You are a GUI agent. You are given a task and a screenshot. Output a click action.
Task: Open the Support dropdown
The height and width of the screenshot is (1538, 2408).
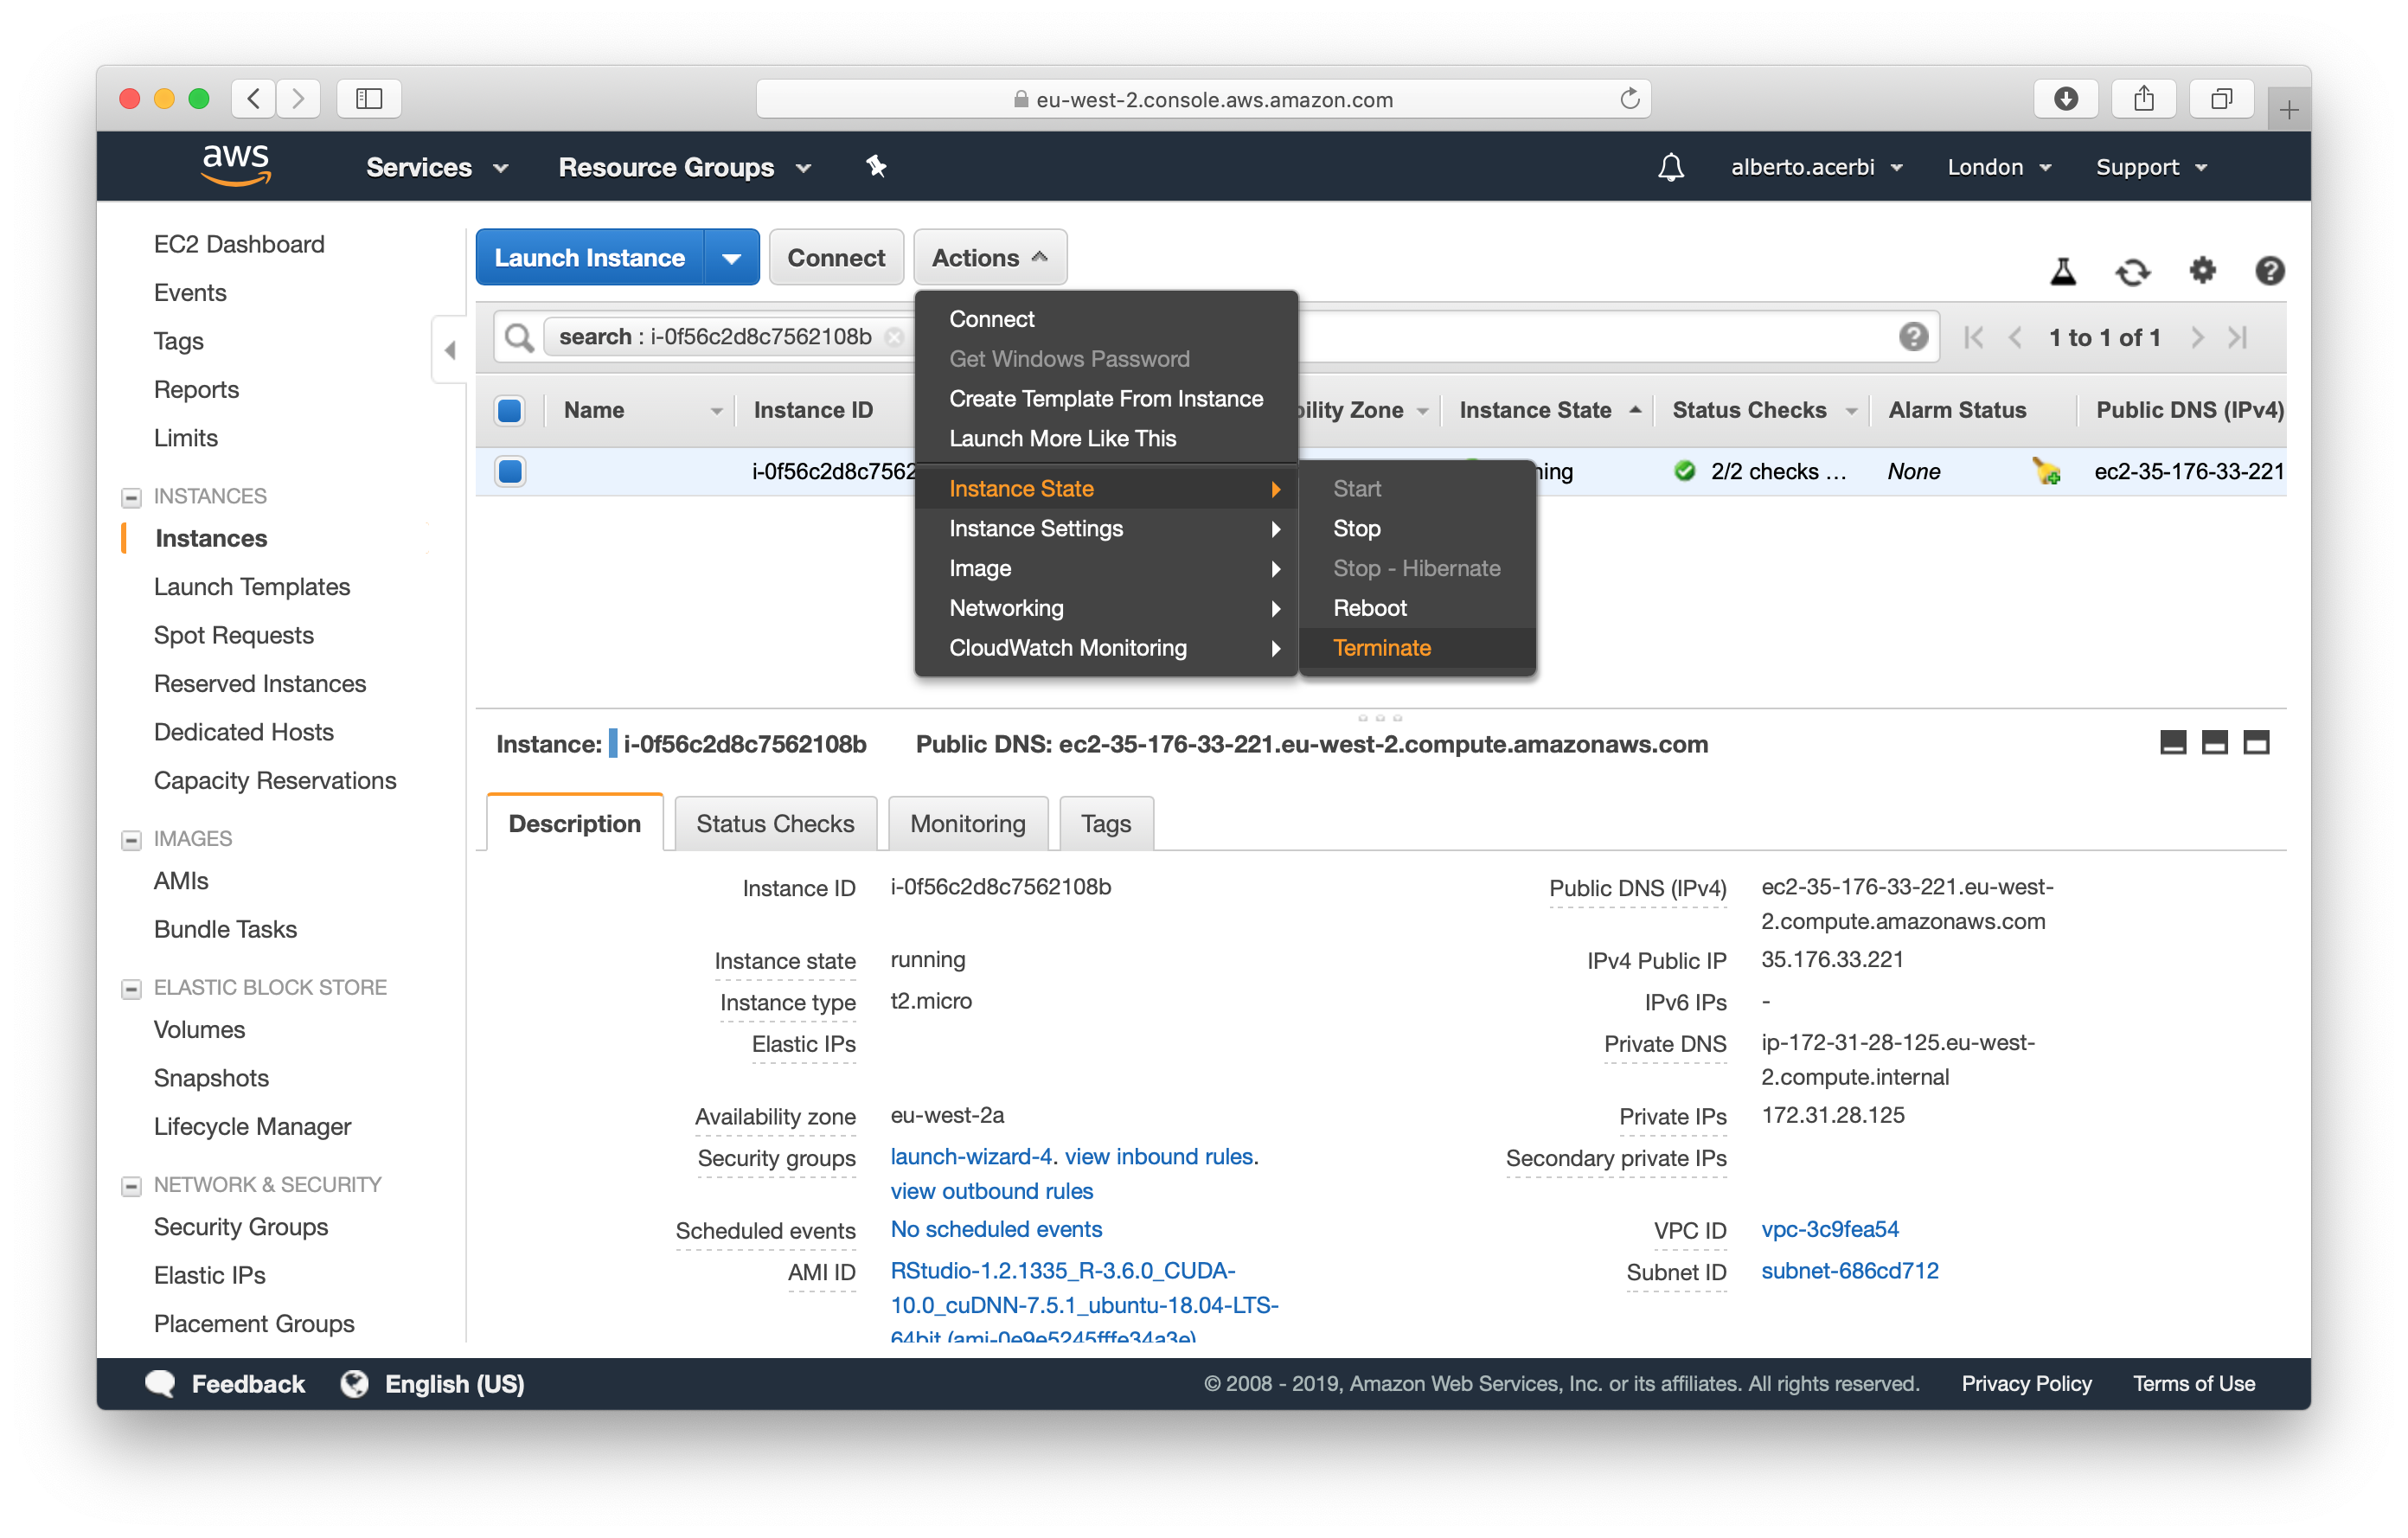tap(2150, 167)
